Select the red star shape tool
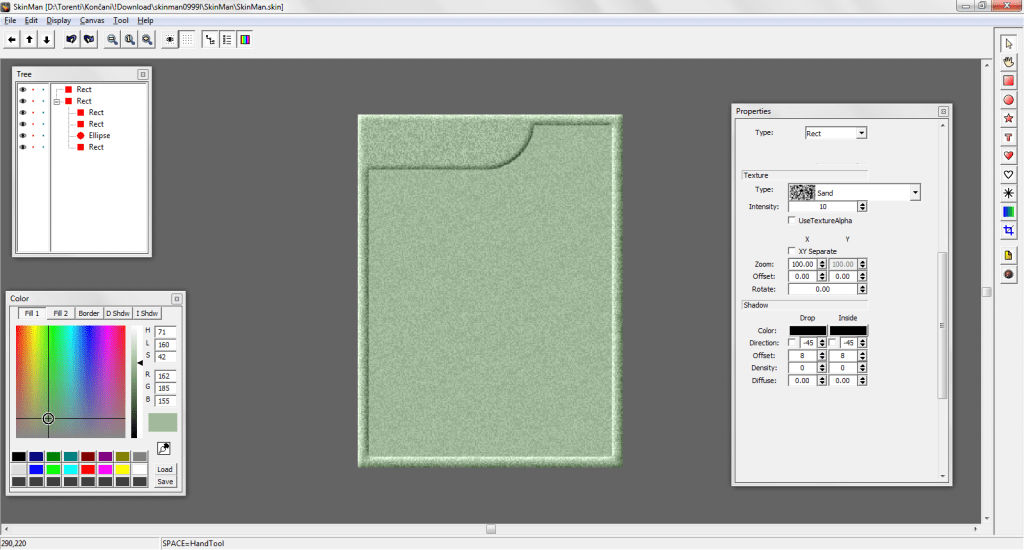The image size is (1024, 550). (x=1009, y=118)
